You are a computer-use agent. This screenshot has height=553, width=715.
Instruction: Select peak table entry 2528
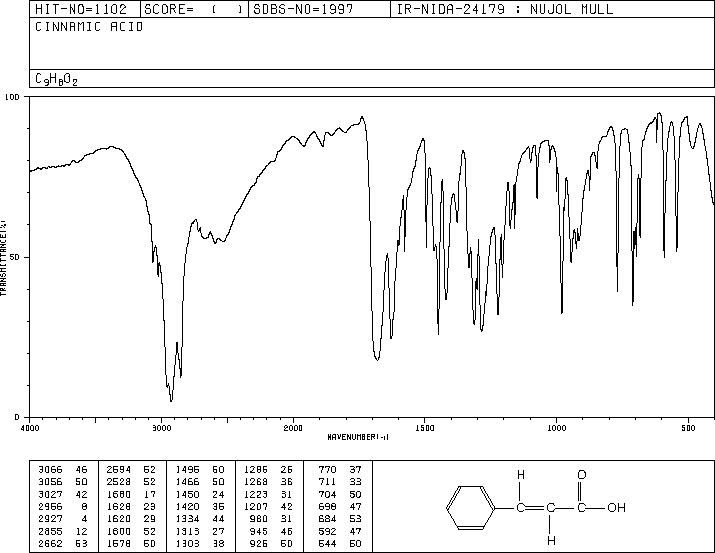click(x=119, y=481)
